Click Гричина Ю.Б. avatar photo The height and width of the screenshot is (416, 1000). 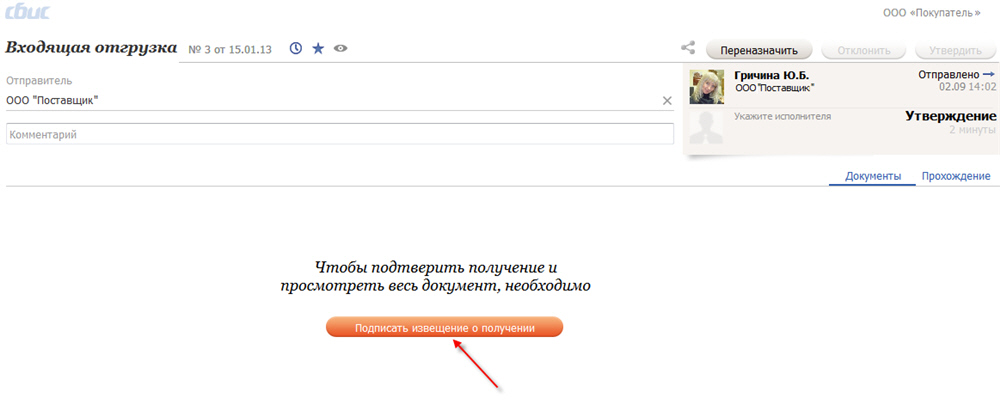click(x=707, y=87)
